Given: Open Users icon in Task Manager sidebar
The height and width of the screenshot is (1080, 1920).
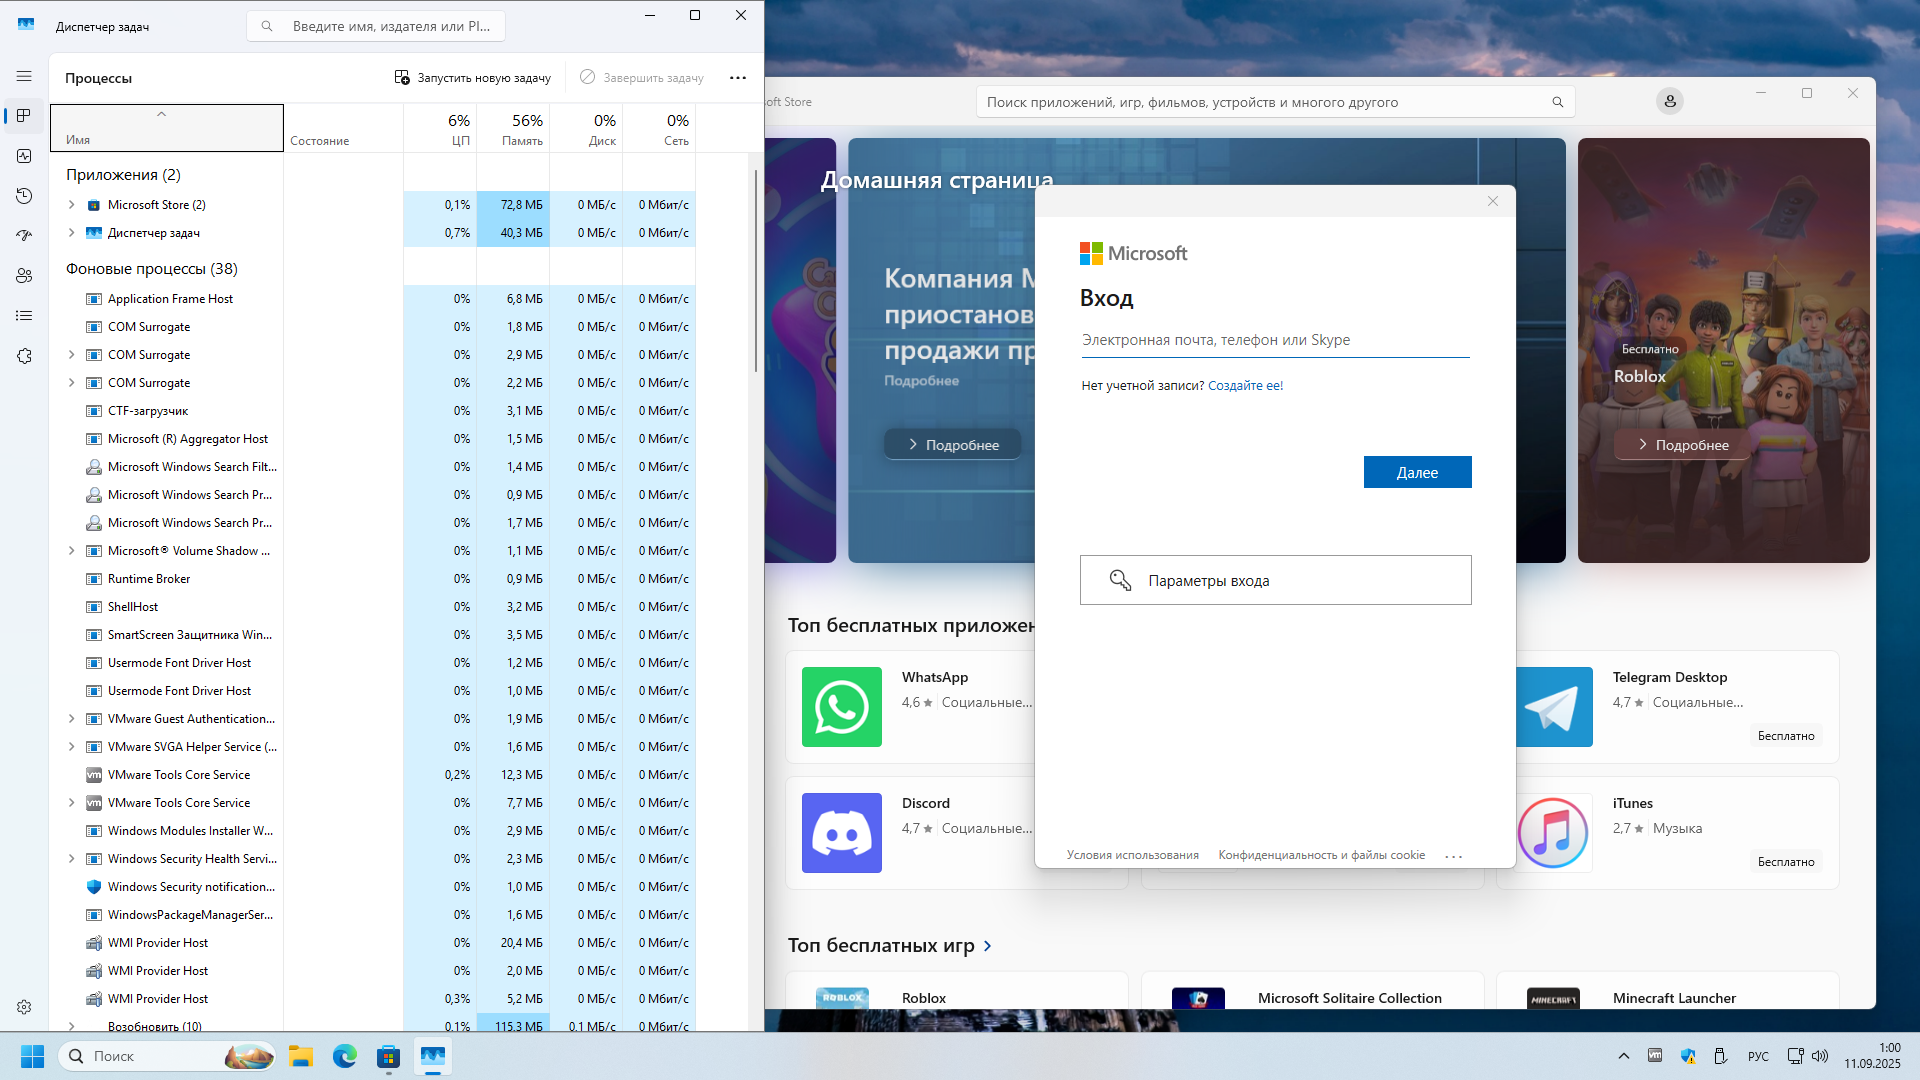Looking at the screenshot, I should tap(24, 276).
